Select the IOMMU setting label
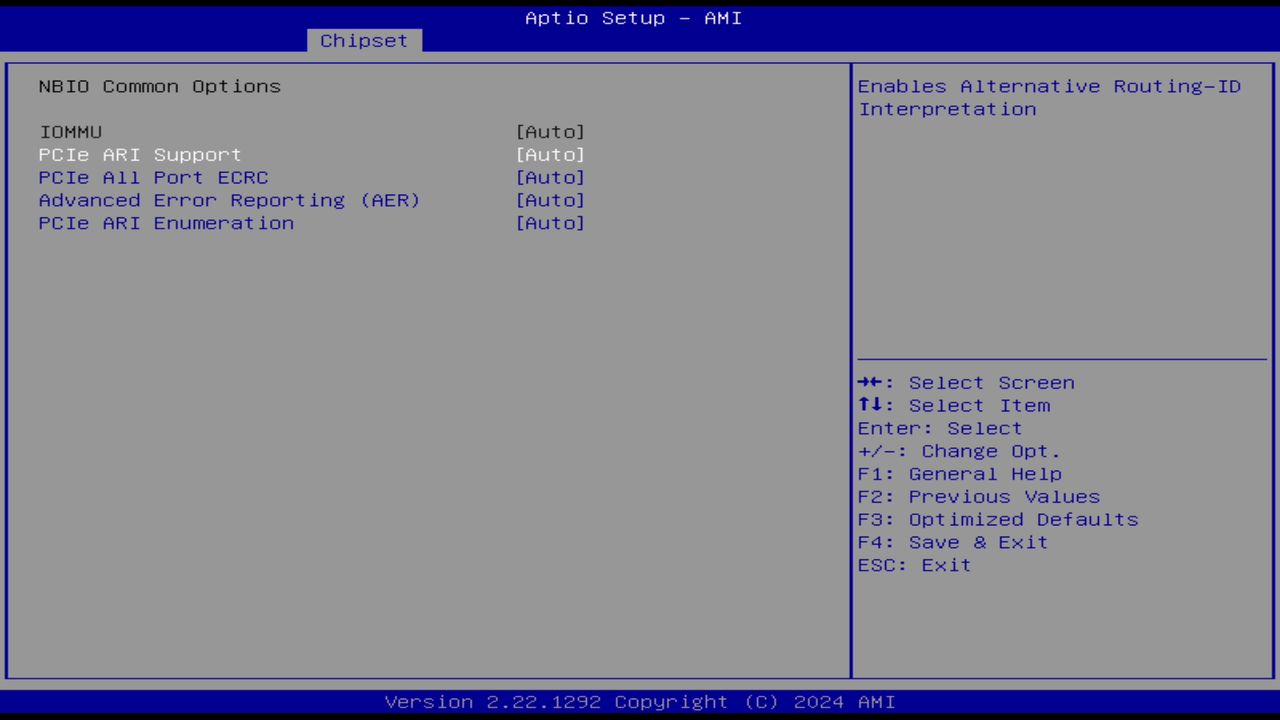 [x=71, y=132]
